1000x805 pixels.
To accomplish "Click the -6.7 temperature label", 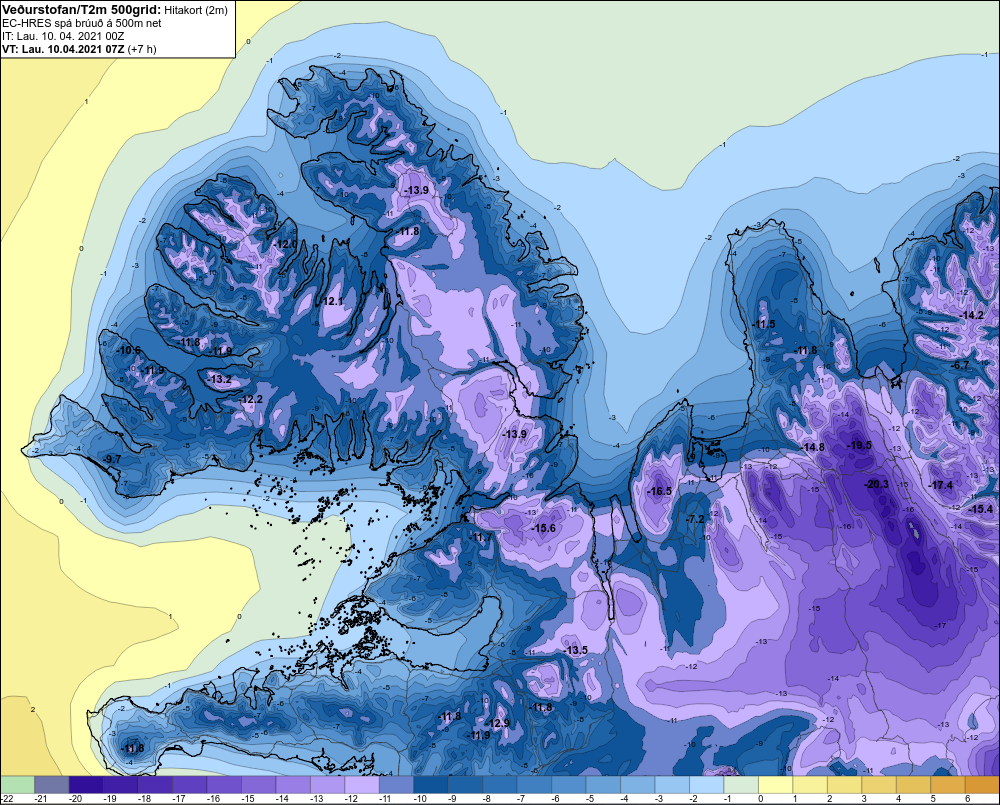I will [960, 366].
